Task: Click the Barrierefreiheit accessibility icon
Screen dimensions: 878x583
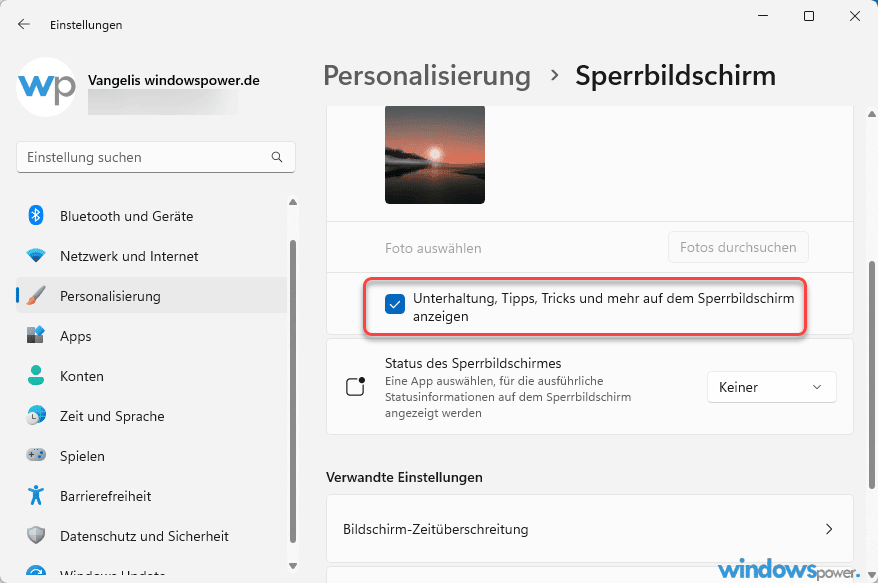Action: tap(36, 495)
